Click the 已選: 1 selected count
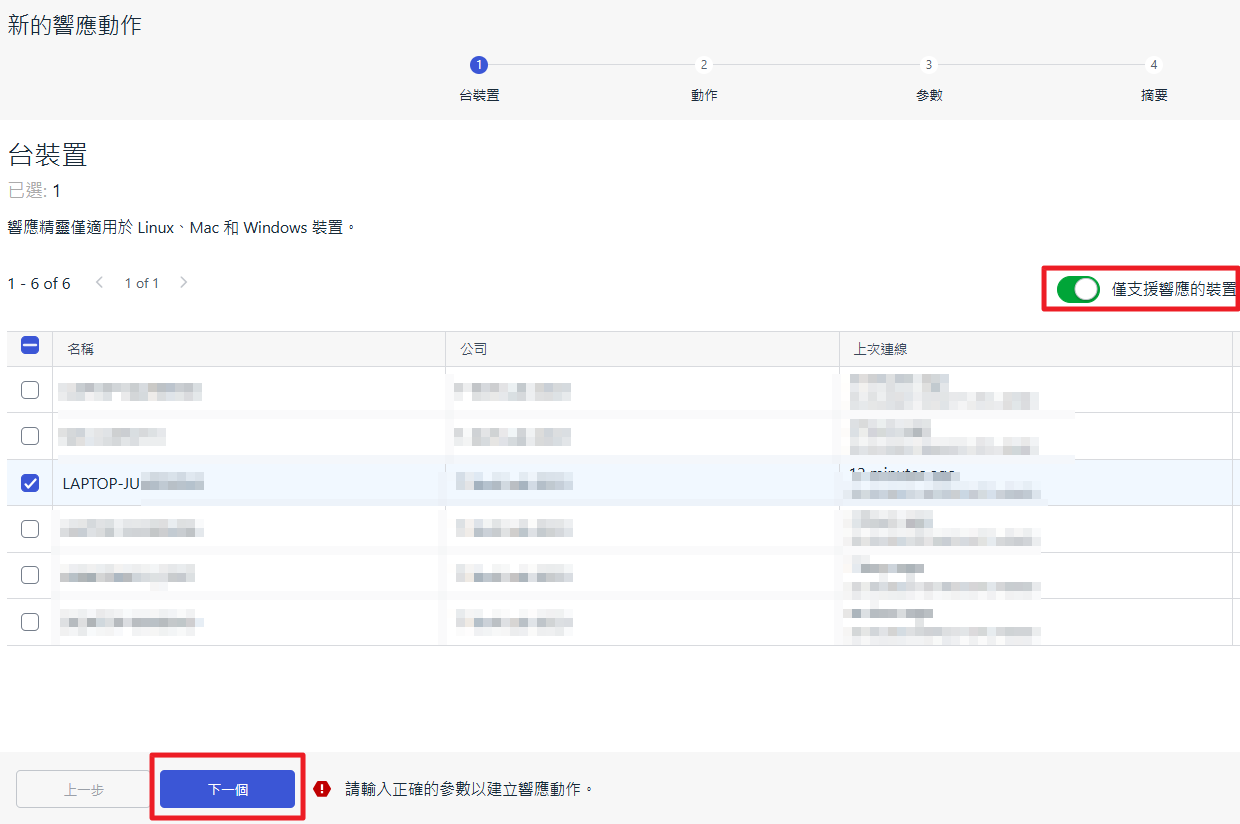Screen dimensions: 1240x824 [x=34, y=190]
